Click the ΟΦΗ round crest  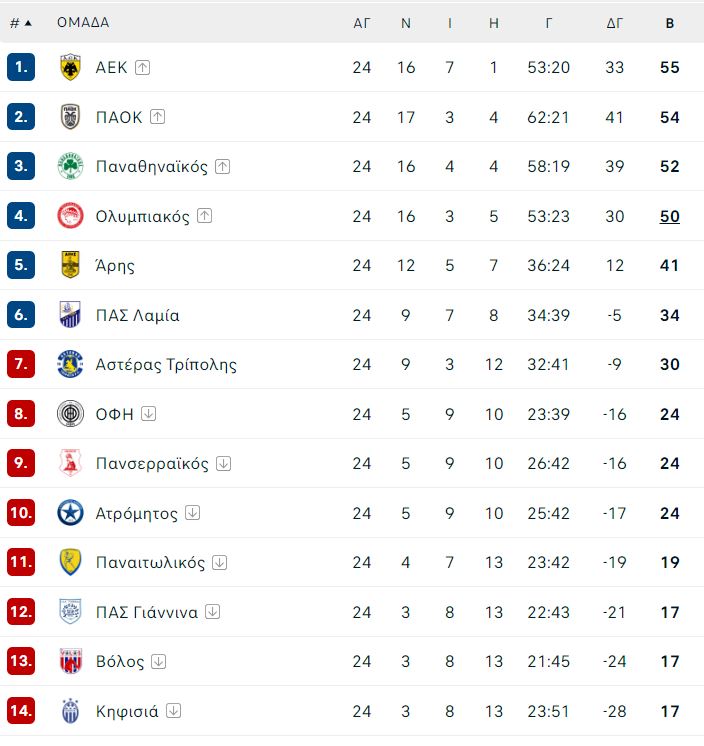70,414
